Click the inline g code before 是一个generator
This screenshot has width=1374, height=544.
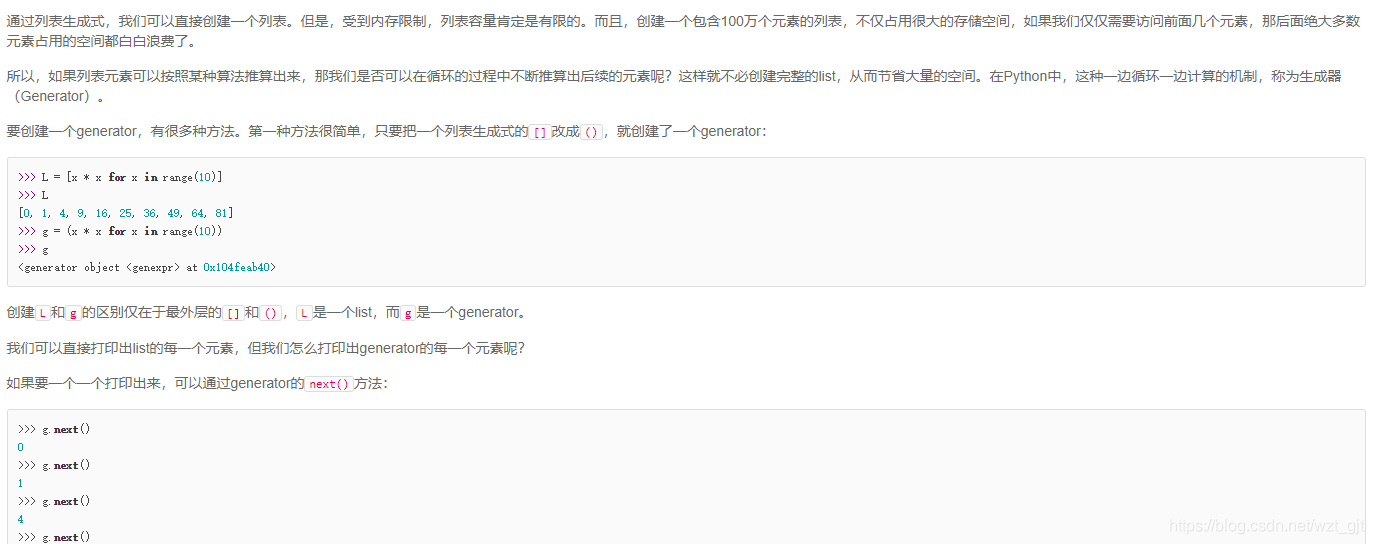tap(407, 313)
